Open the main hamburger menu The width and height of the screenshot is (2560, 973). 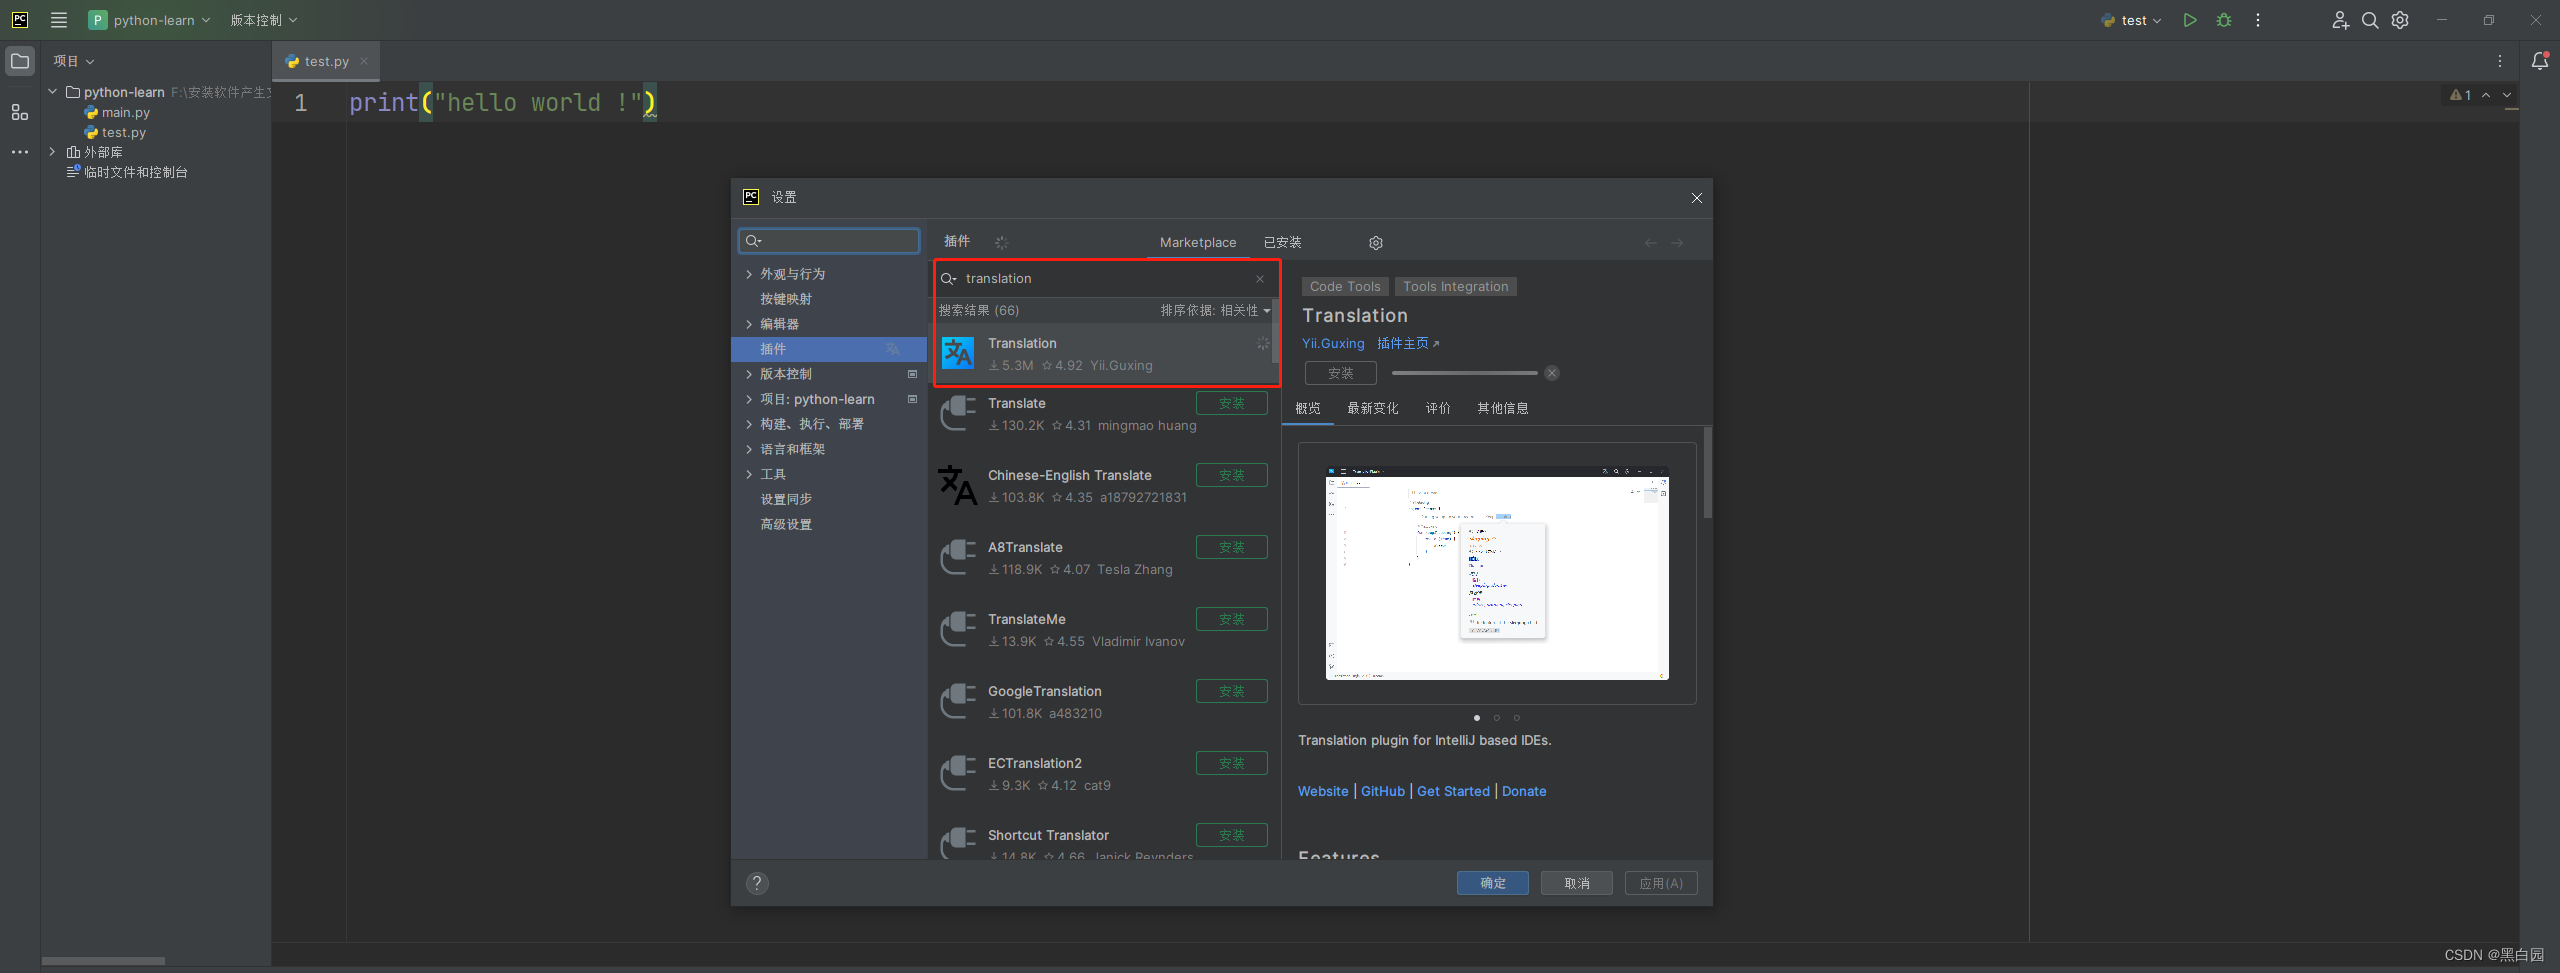point(59,20)
